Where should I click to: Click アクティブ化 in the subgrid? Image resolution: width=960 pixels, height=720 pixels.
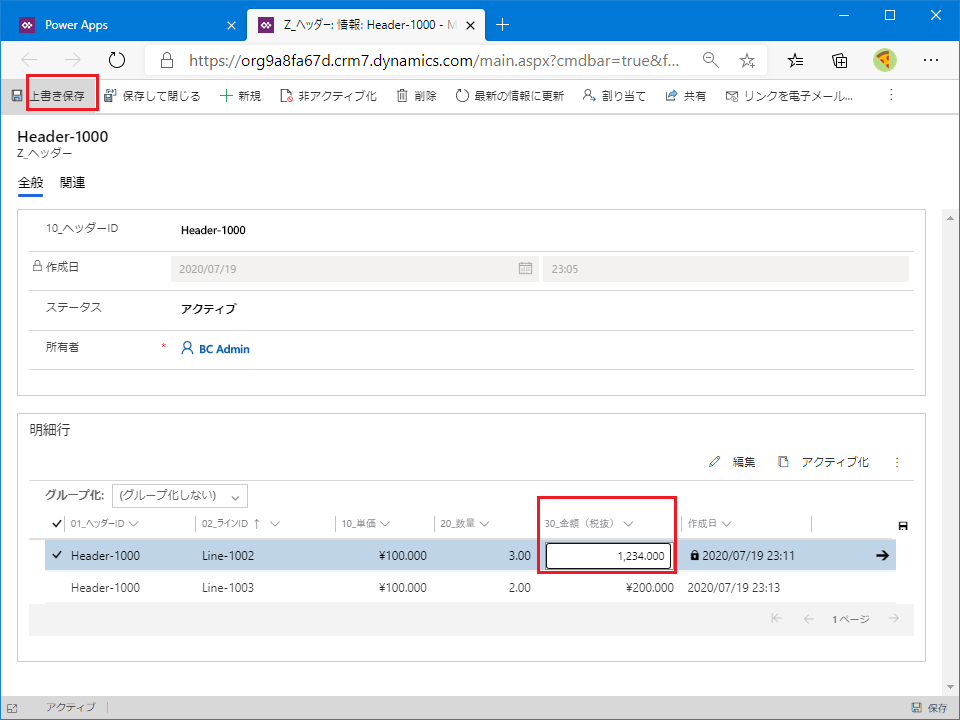tap(823, 462)
